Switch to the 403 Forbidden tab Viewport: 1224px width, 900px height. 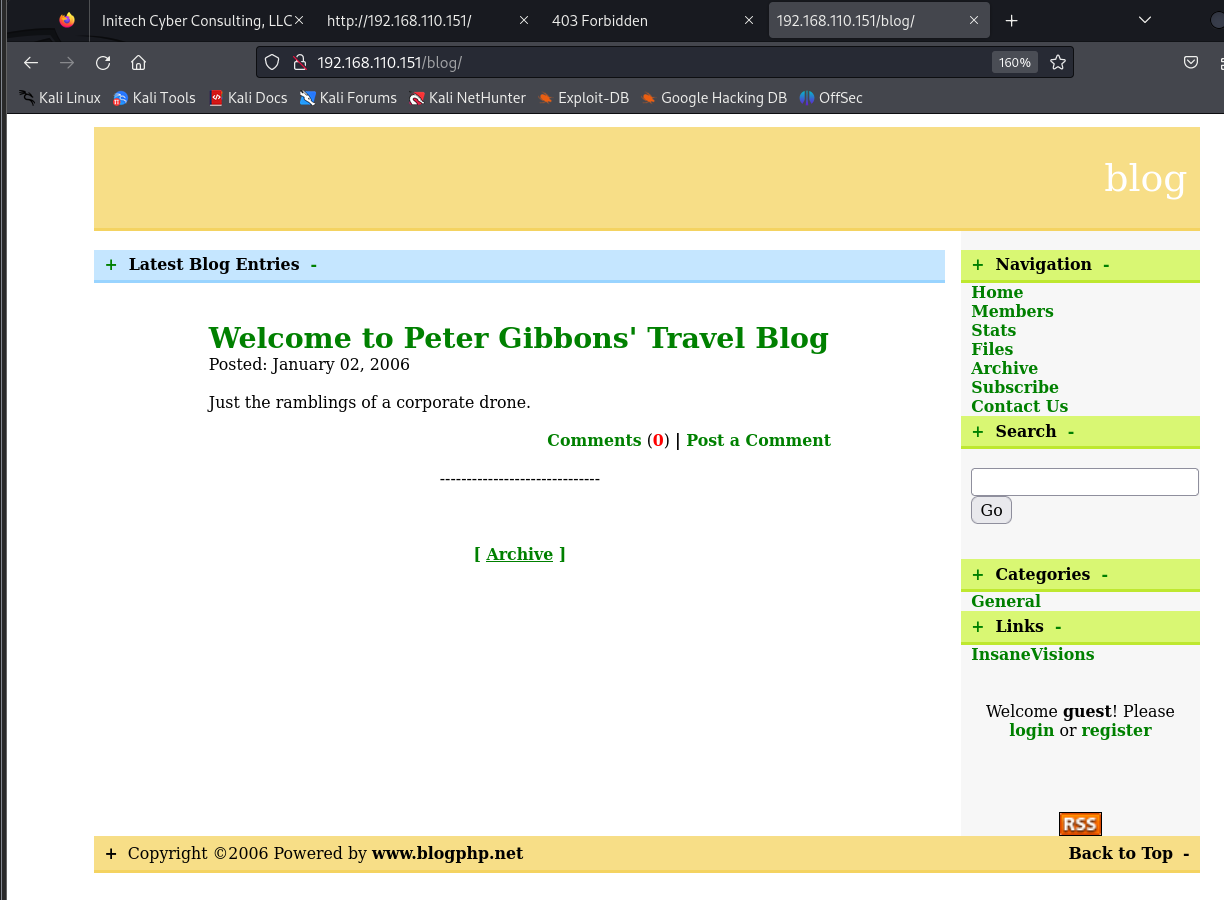[x=600, y=20]
